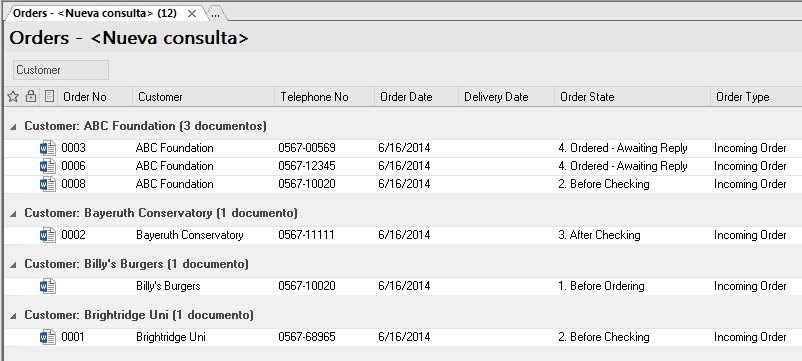Select Word document icon for order 0003
The width and height of the screenshot is (802, 361).
48,148
